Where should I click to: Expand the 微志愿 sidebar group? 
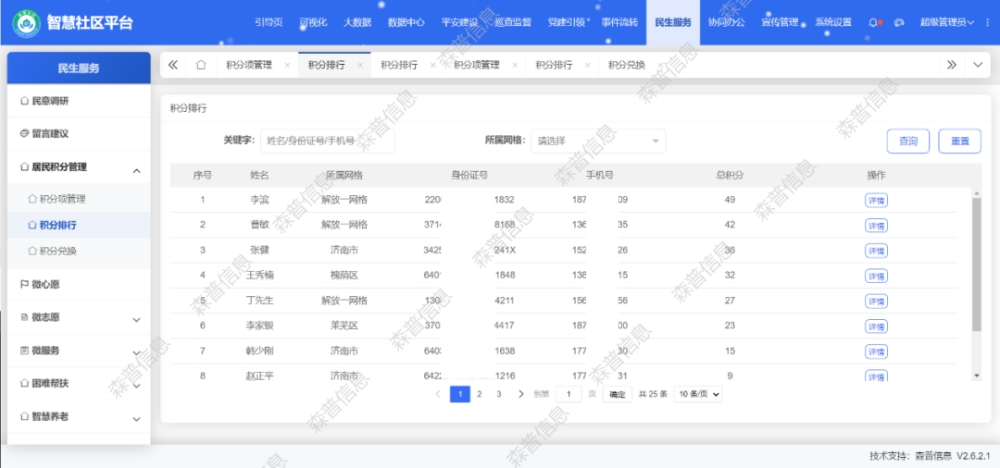pyautogui.click(x=136, y=320)
